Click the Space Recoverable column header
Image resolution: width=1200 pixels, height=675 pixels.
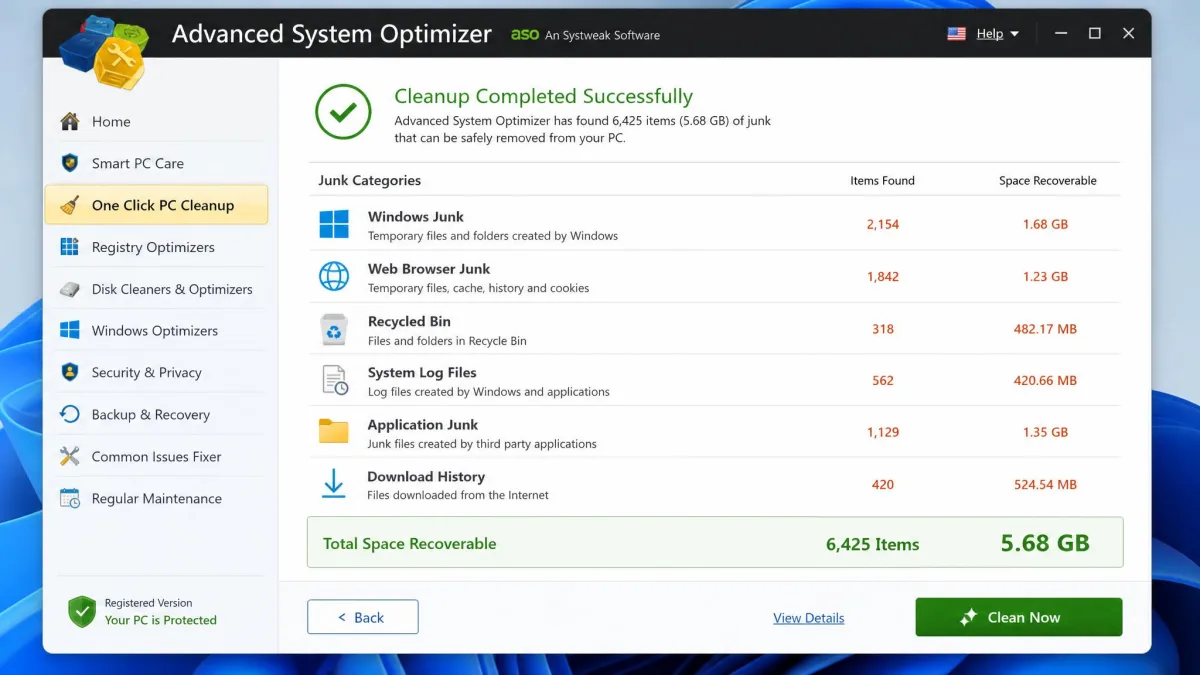(x=1048, y=181)
